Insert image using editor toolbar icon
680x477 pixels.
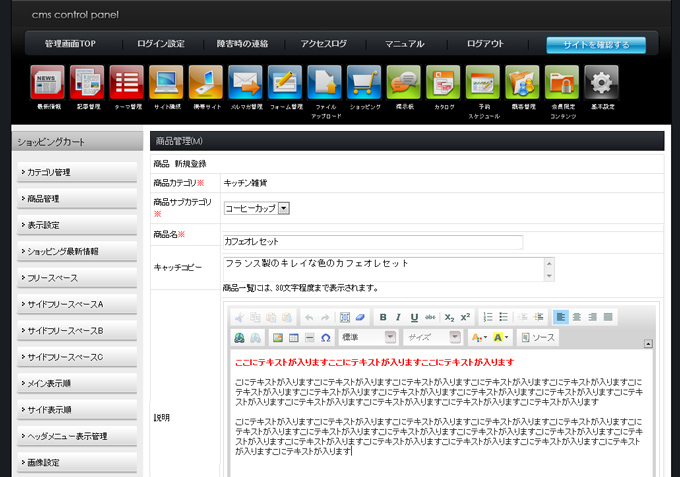[279, 338]
